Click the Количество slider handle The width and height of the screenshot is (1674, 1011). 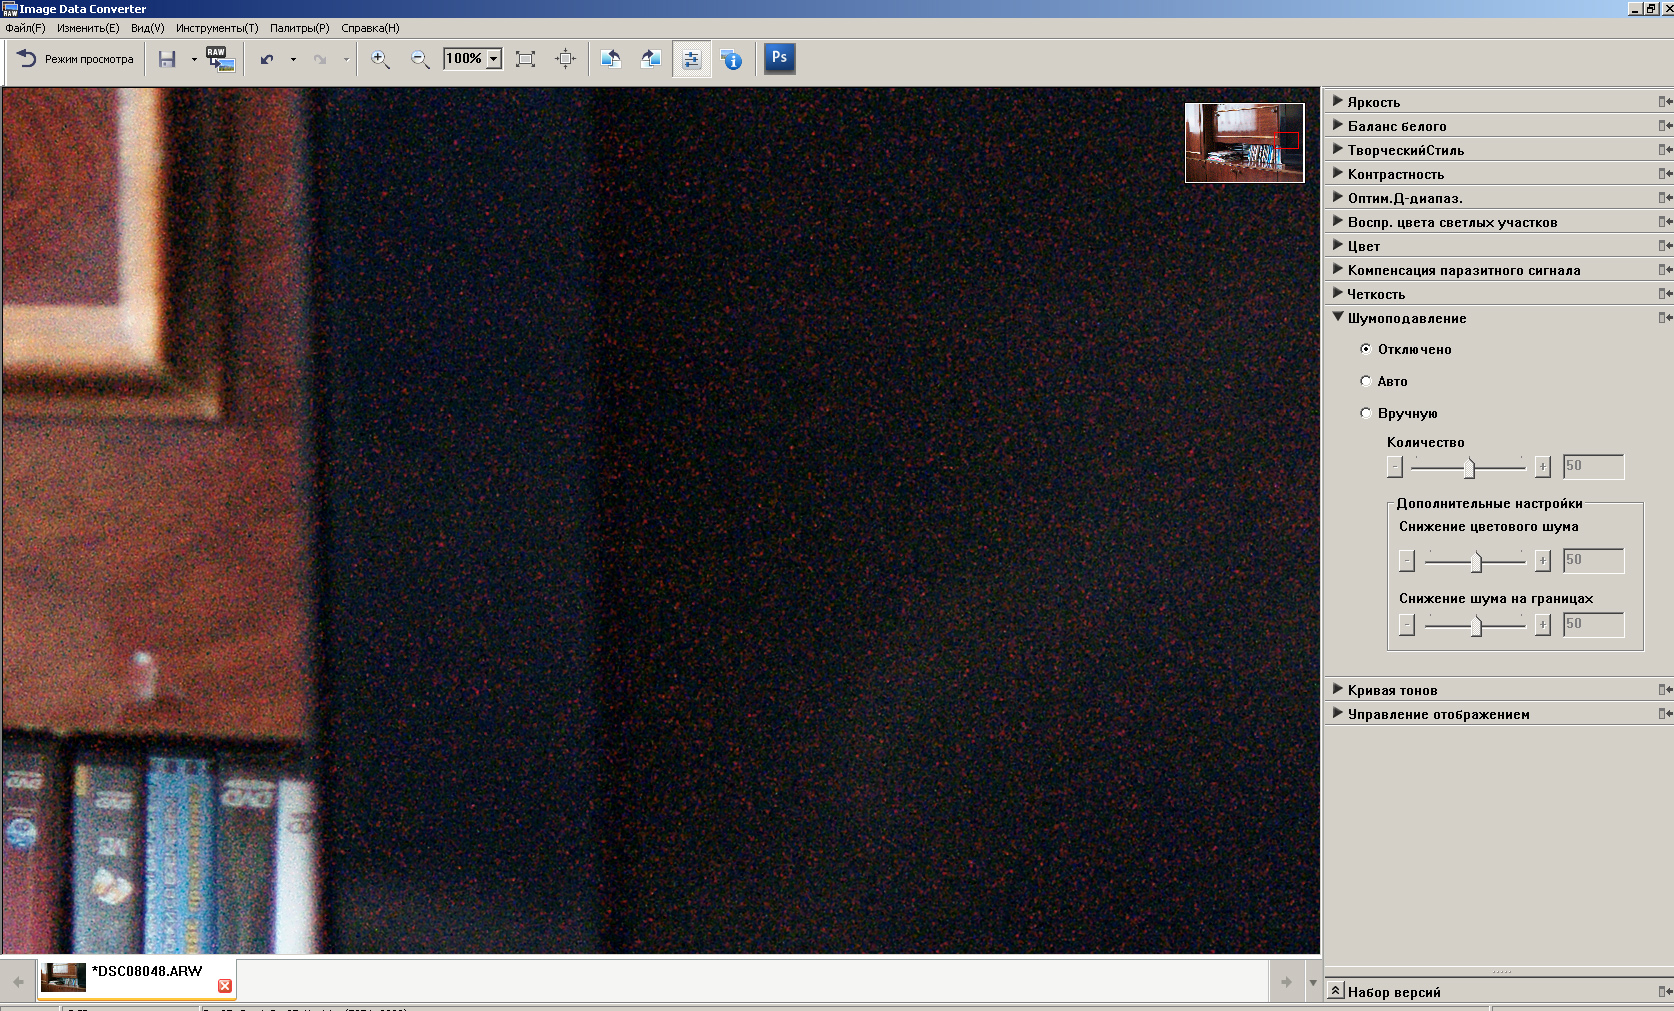point(1469,467)
